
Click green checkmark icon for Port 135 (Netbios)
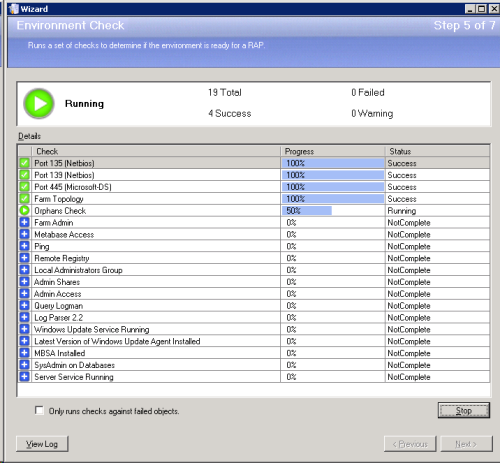point(24,163)
